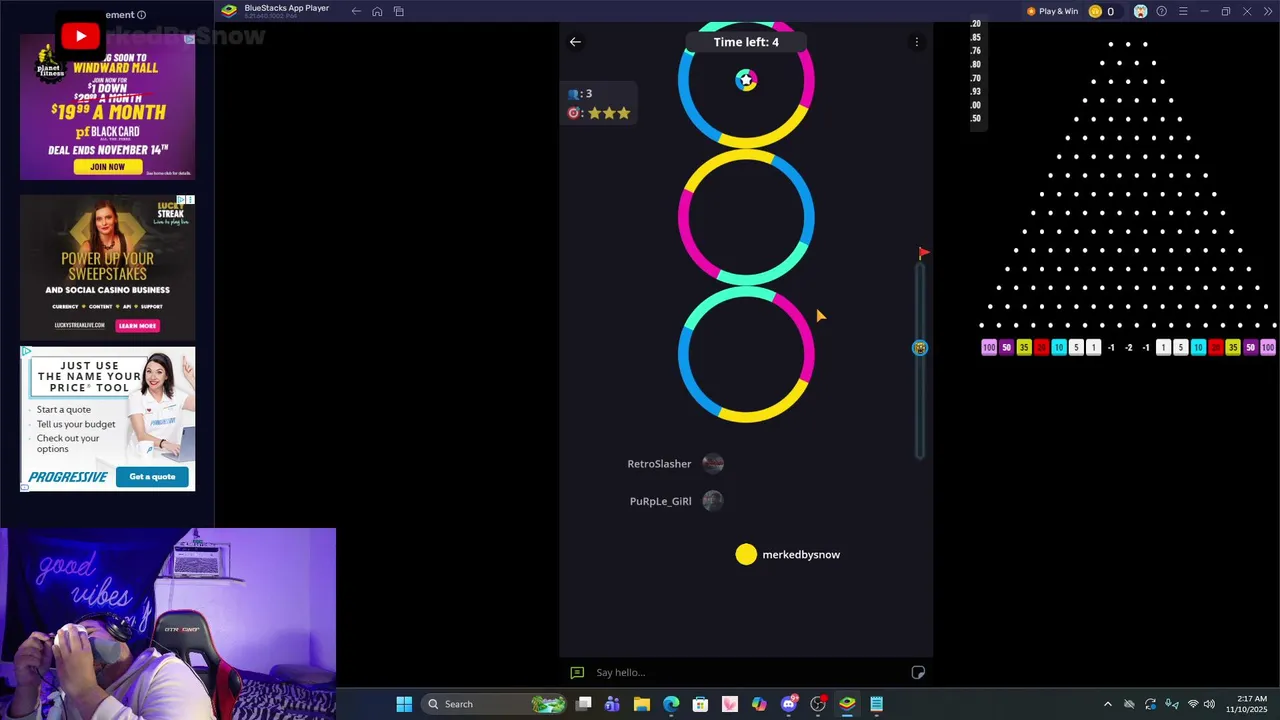
Task: Select PuRpLe_GiRl player avatar
Action: pos(713,501)
